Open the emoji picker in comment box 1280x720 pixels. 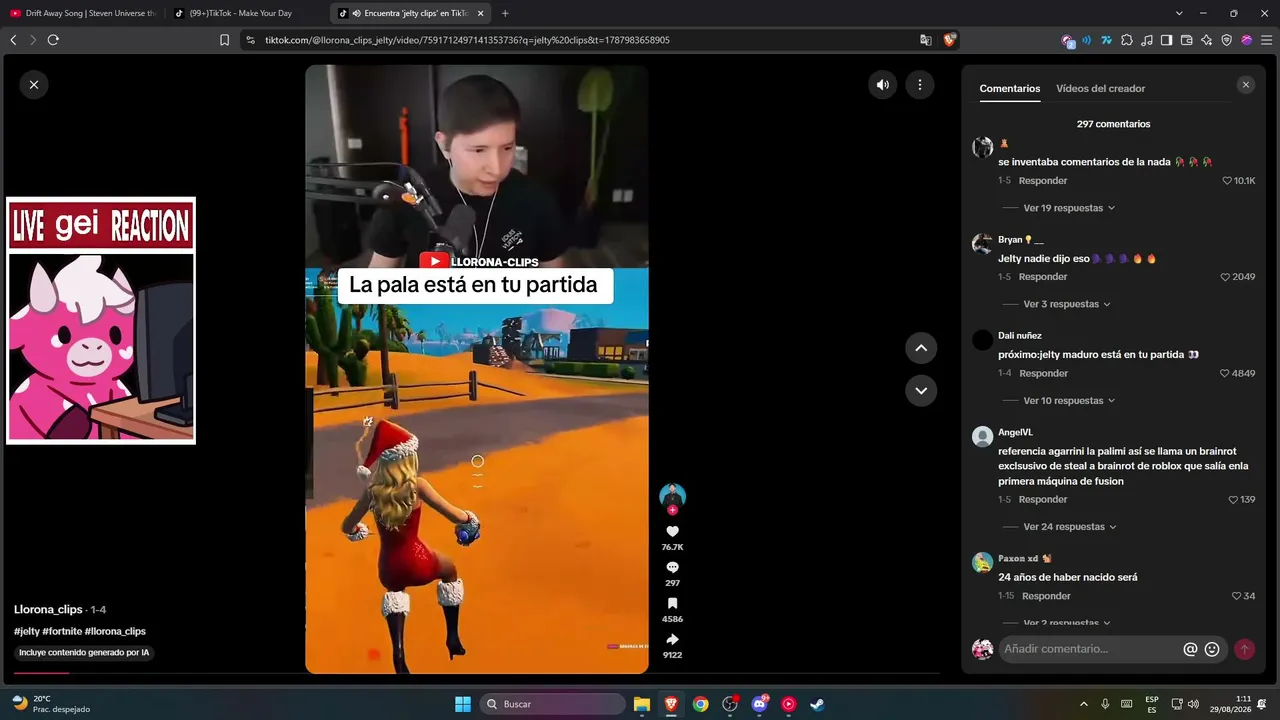pos(1212,649)
